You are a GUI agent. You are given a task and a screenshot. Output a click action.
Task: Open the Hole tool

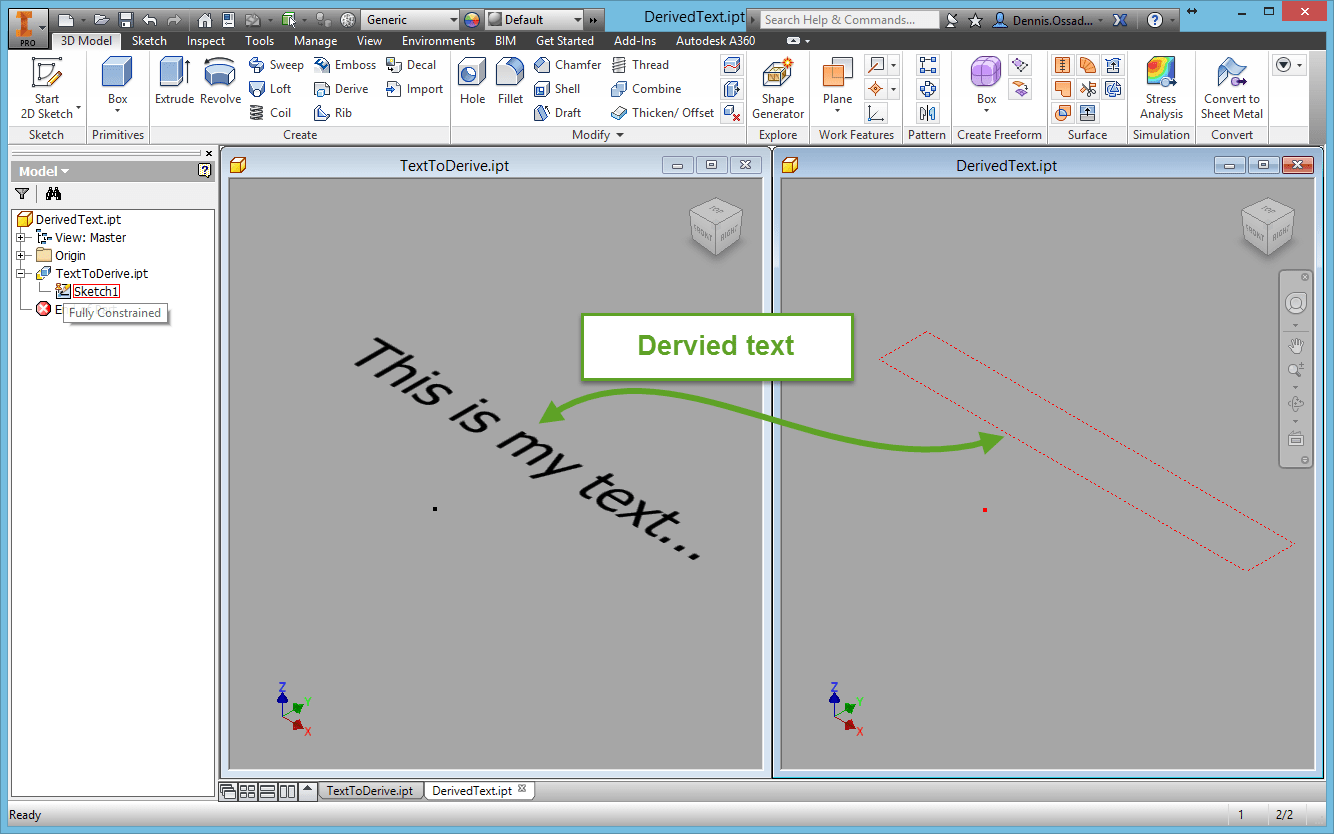coord(471,80)
